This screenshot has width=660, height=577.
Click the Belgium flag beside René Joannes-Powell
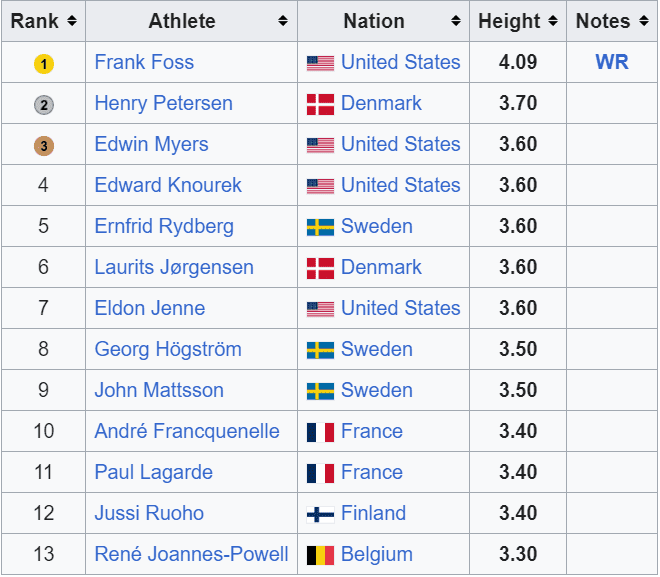click(320, 555)
